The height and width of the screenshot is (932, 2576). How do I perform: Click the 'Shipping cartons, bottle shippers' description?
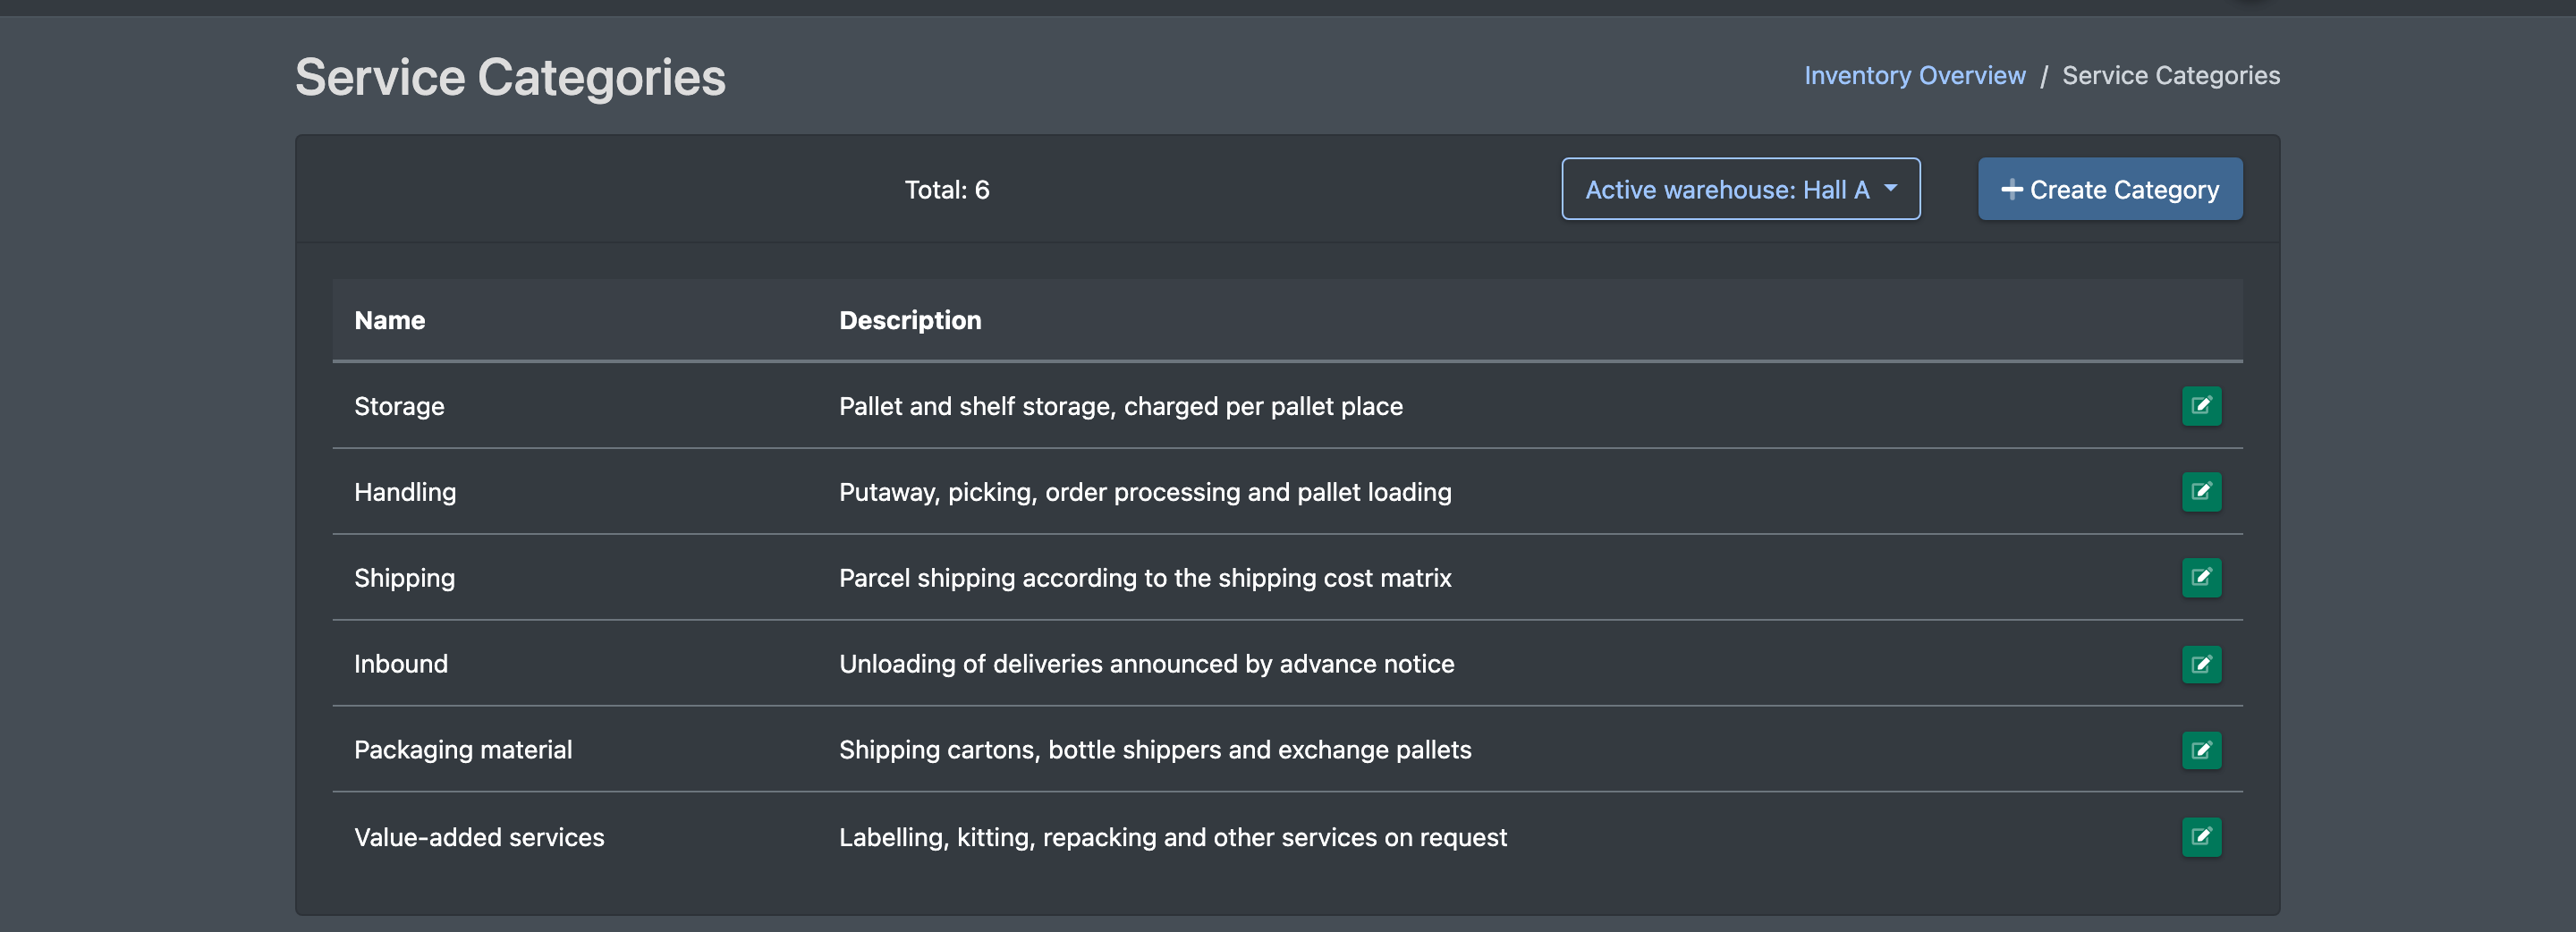[x=1155, y=750]
